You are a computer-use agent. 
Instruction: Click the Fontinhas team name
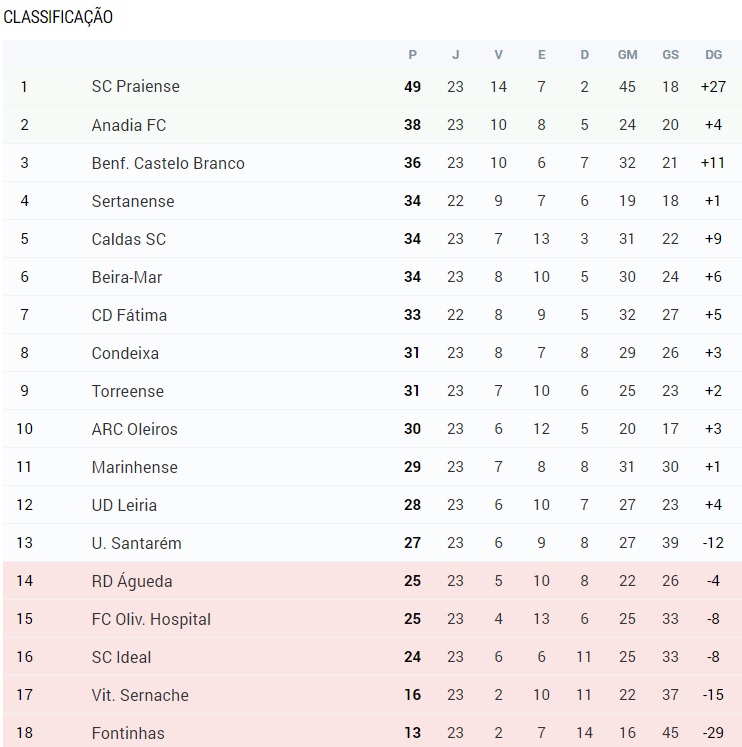[128, 733]
